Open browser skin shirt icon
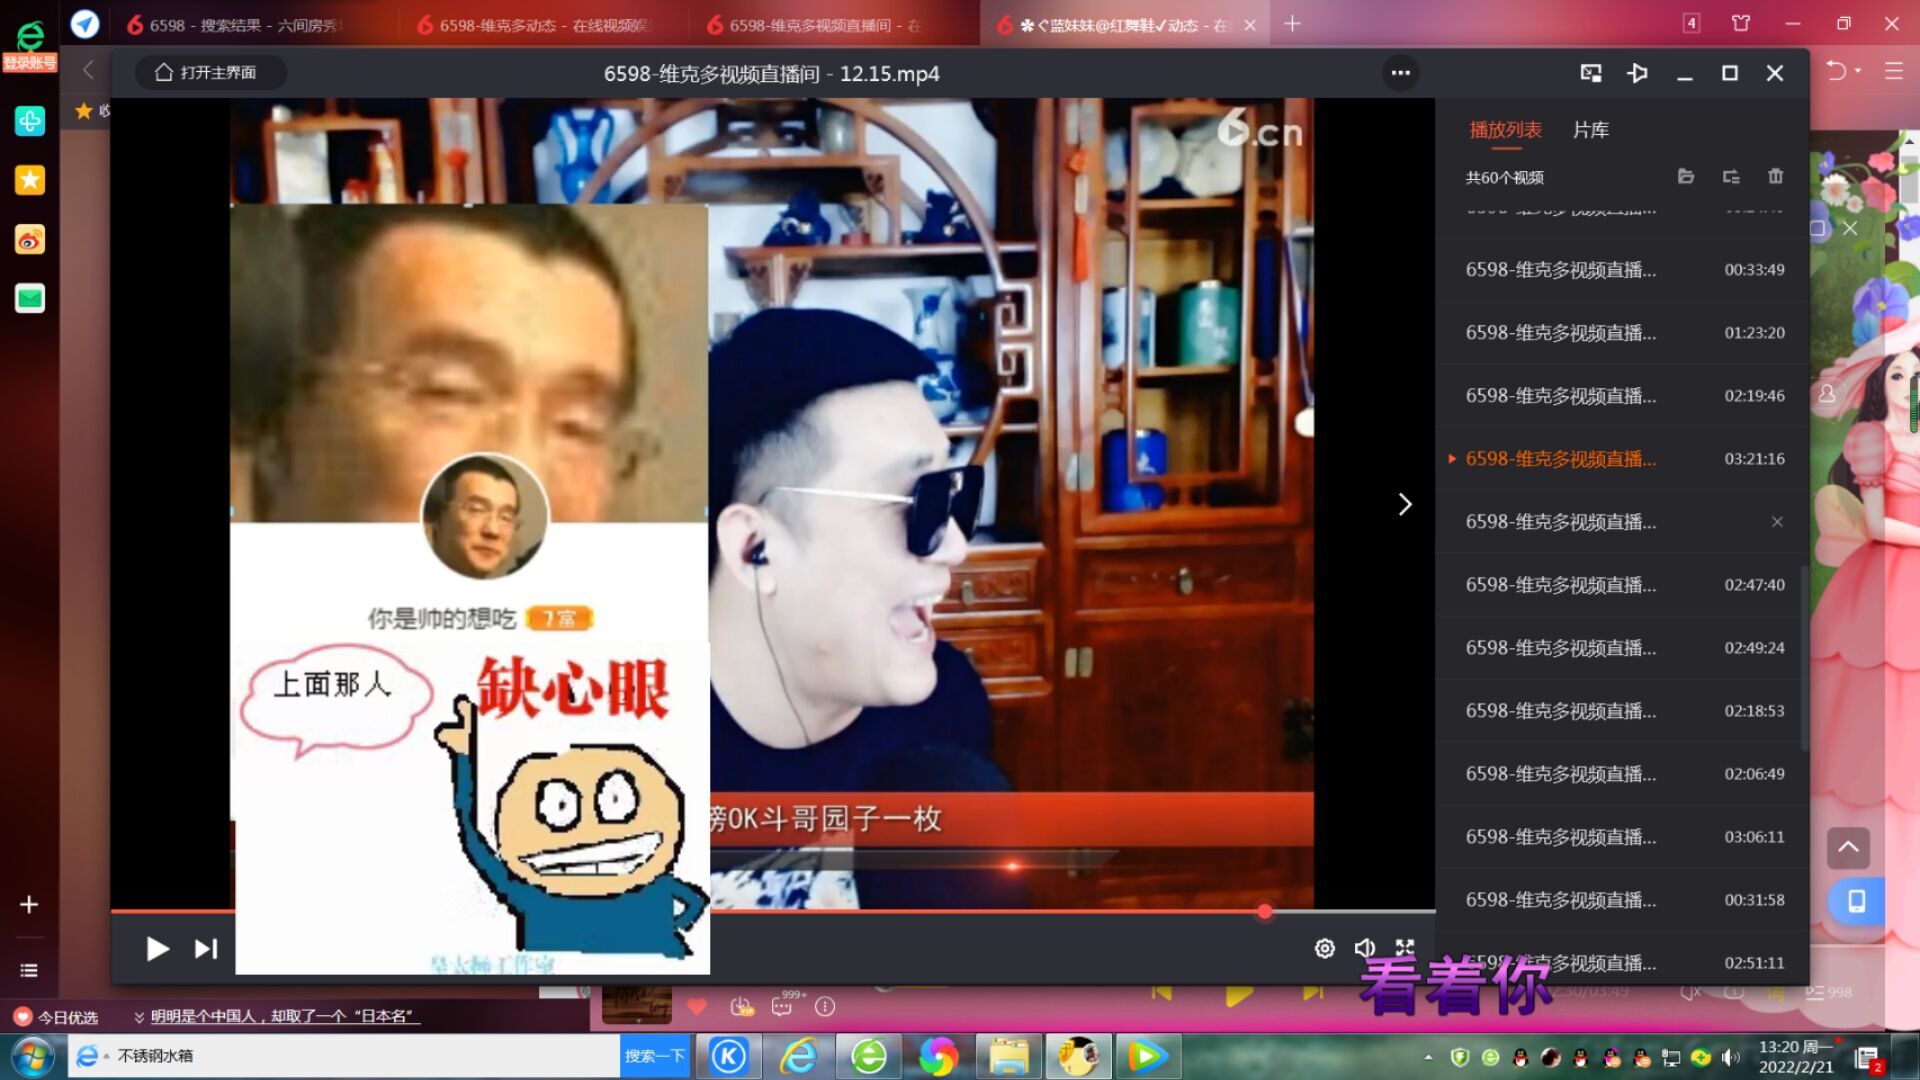Image resolution: width=1920 pixels, height=1080 pixels. click(1741, 23)
